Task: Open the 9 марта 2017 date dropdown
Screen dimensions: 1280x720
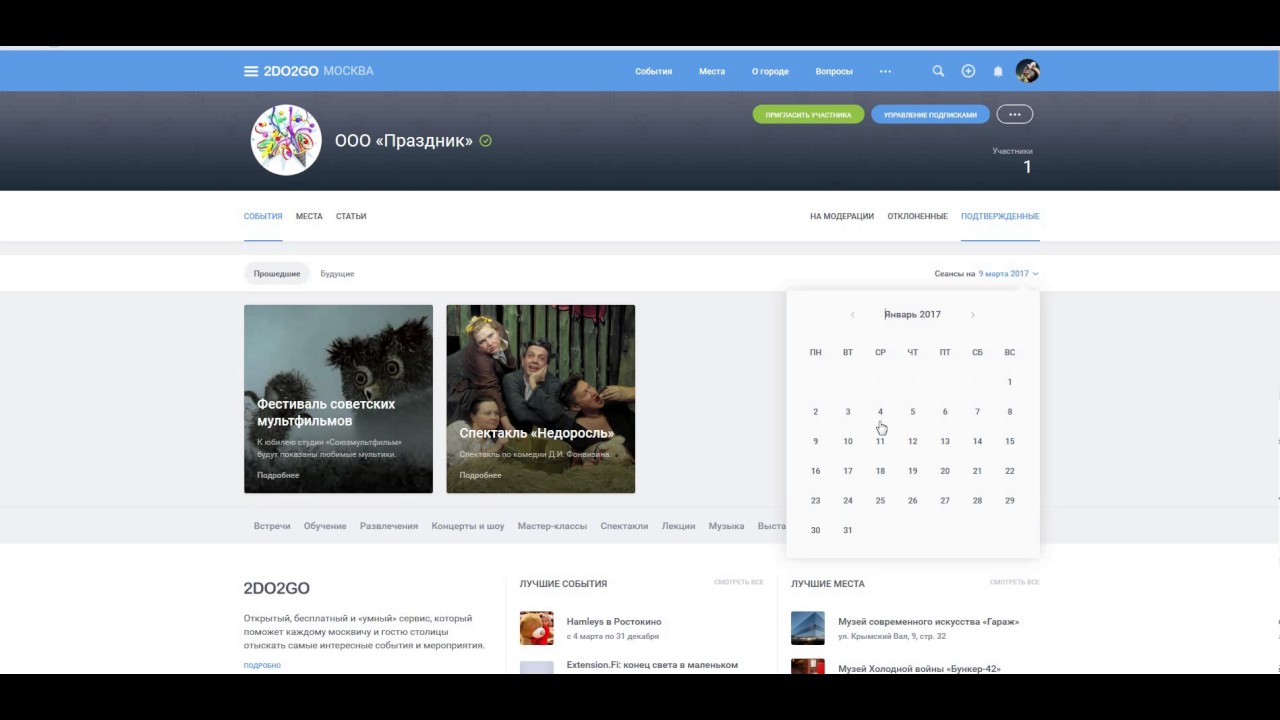Action: (1008, 274)
